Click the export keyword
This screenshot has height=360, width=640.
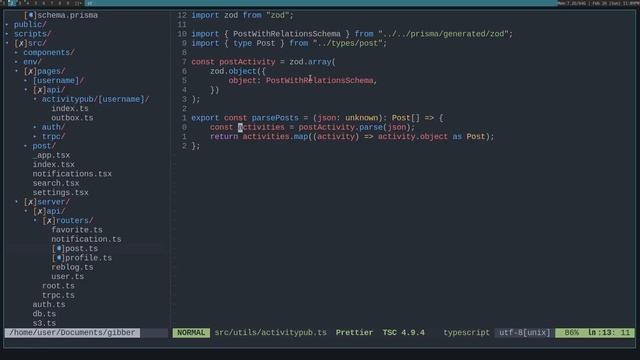coord(205,118)
